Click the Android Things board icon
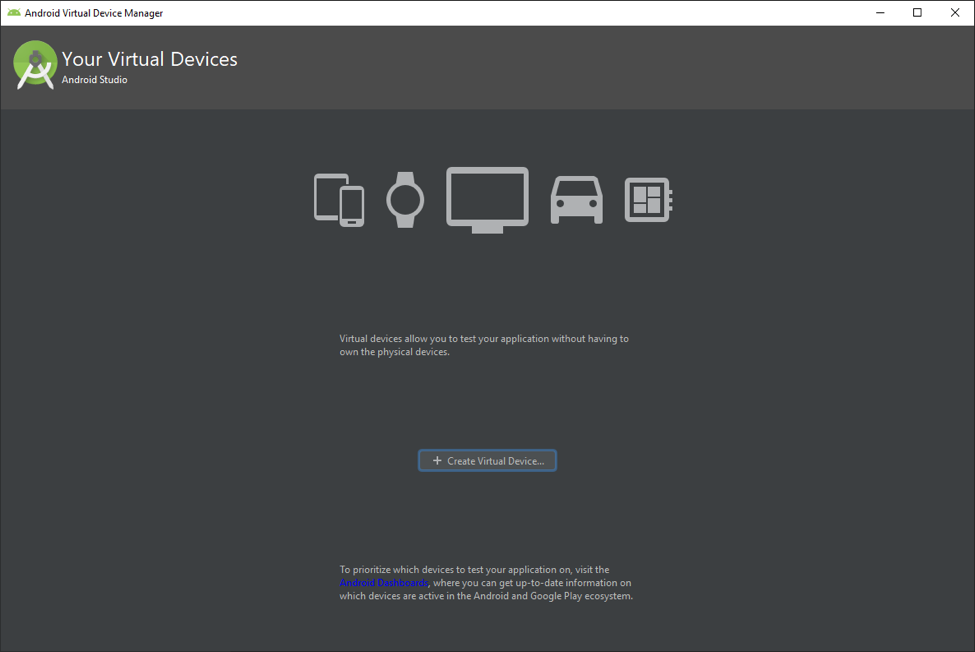Image resolution: width=975 pixels, height=652 pixels. [649, 200]
